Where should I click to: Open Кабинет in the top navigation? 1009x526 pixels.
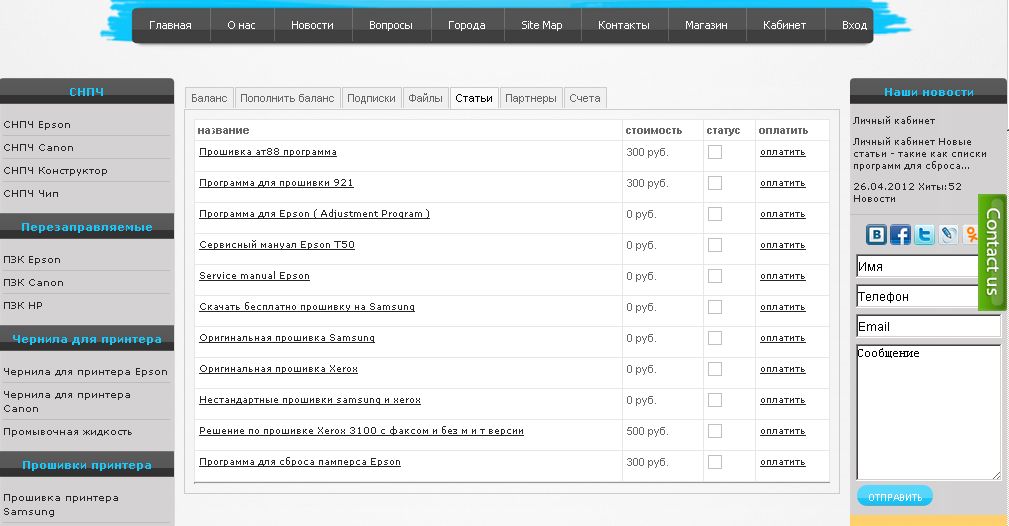[784, 25]
